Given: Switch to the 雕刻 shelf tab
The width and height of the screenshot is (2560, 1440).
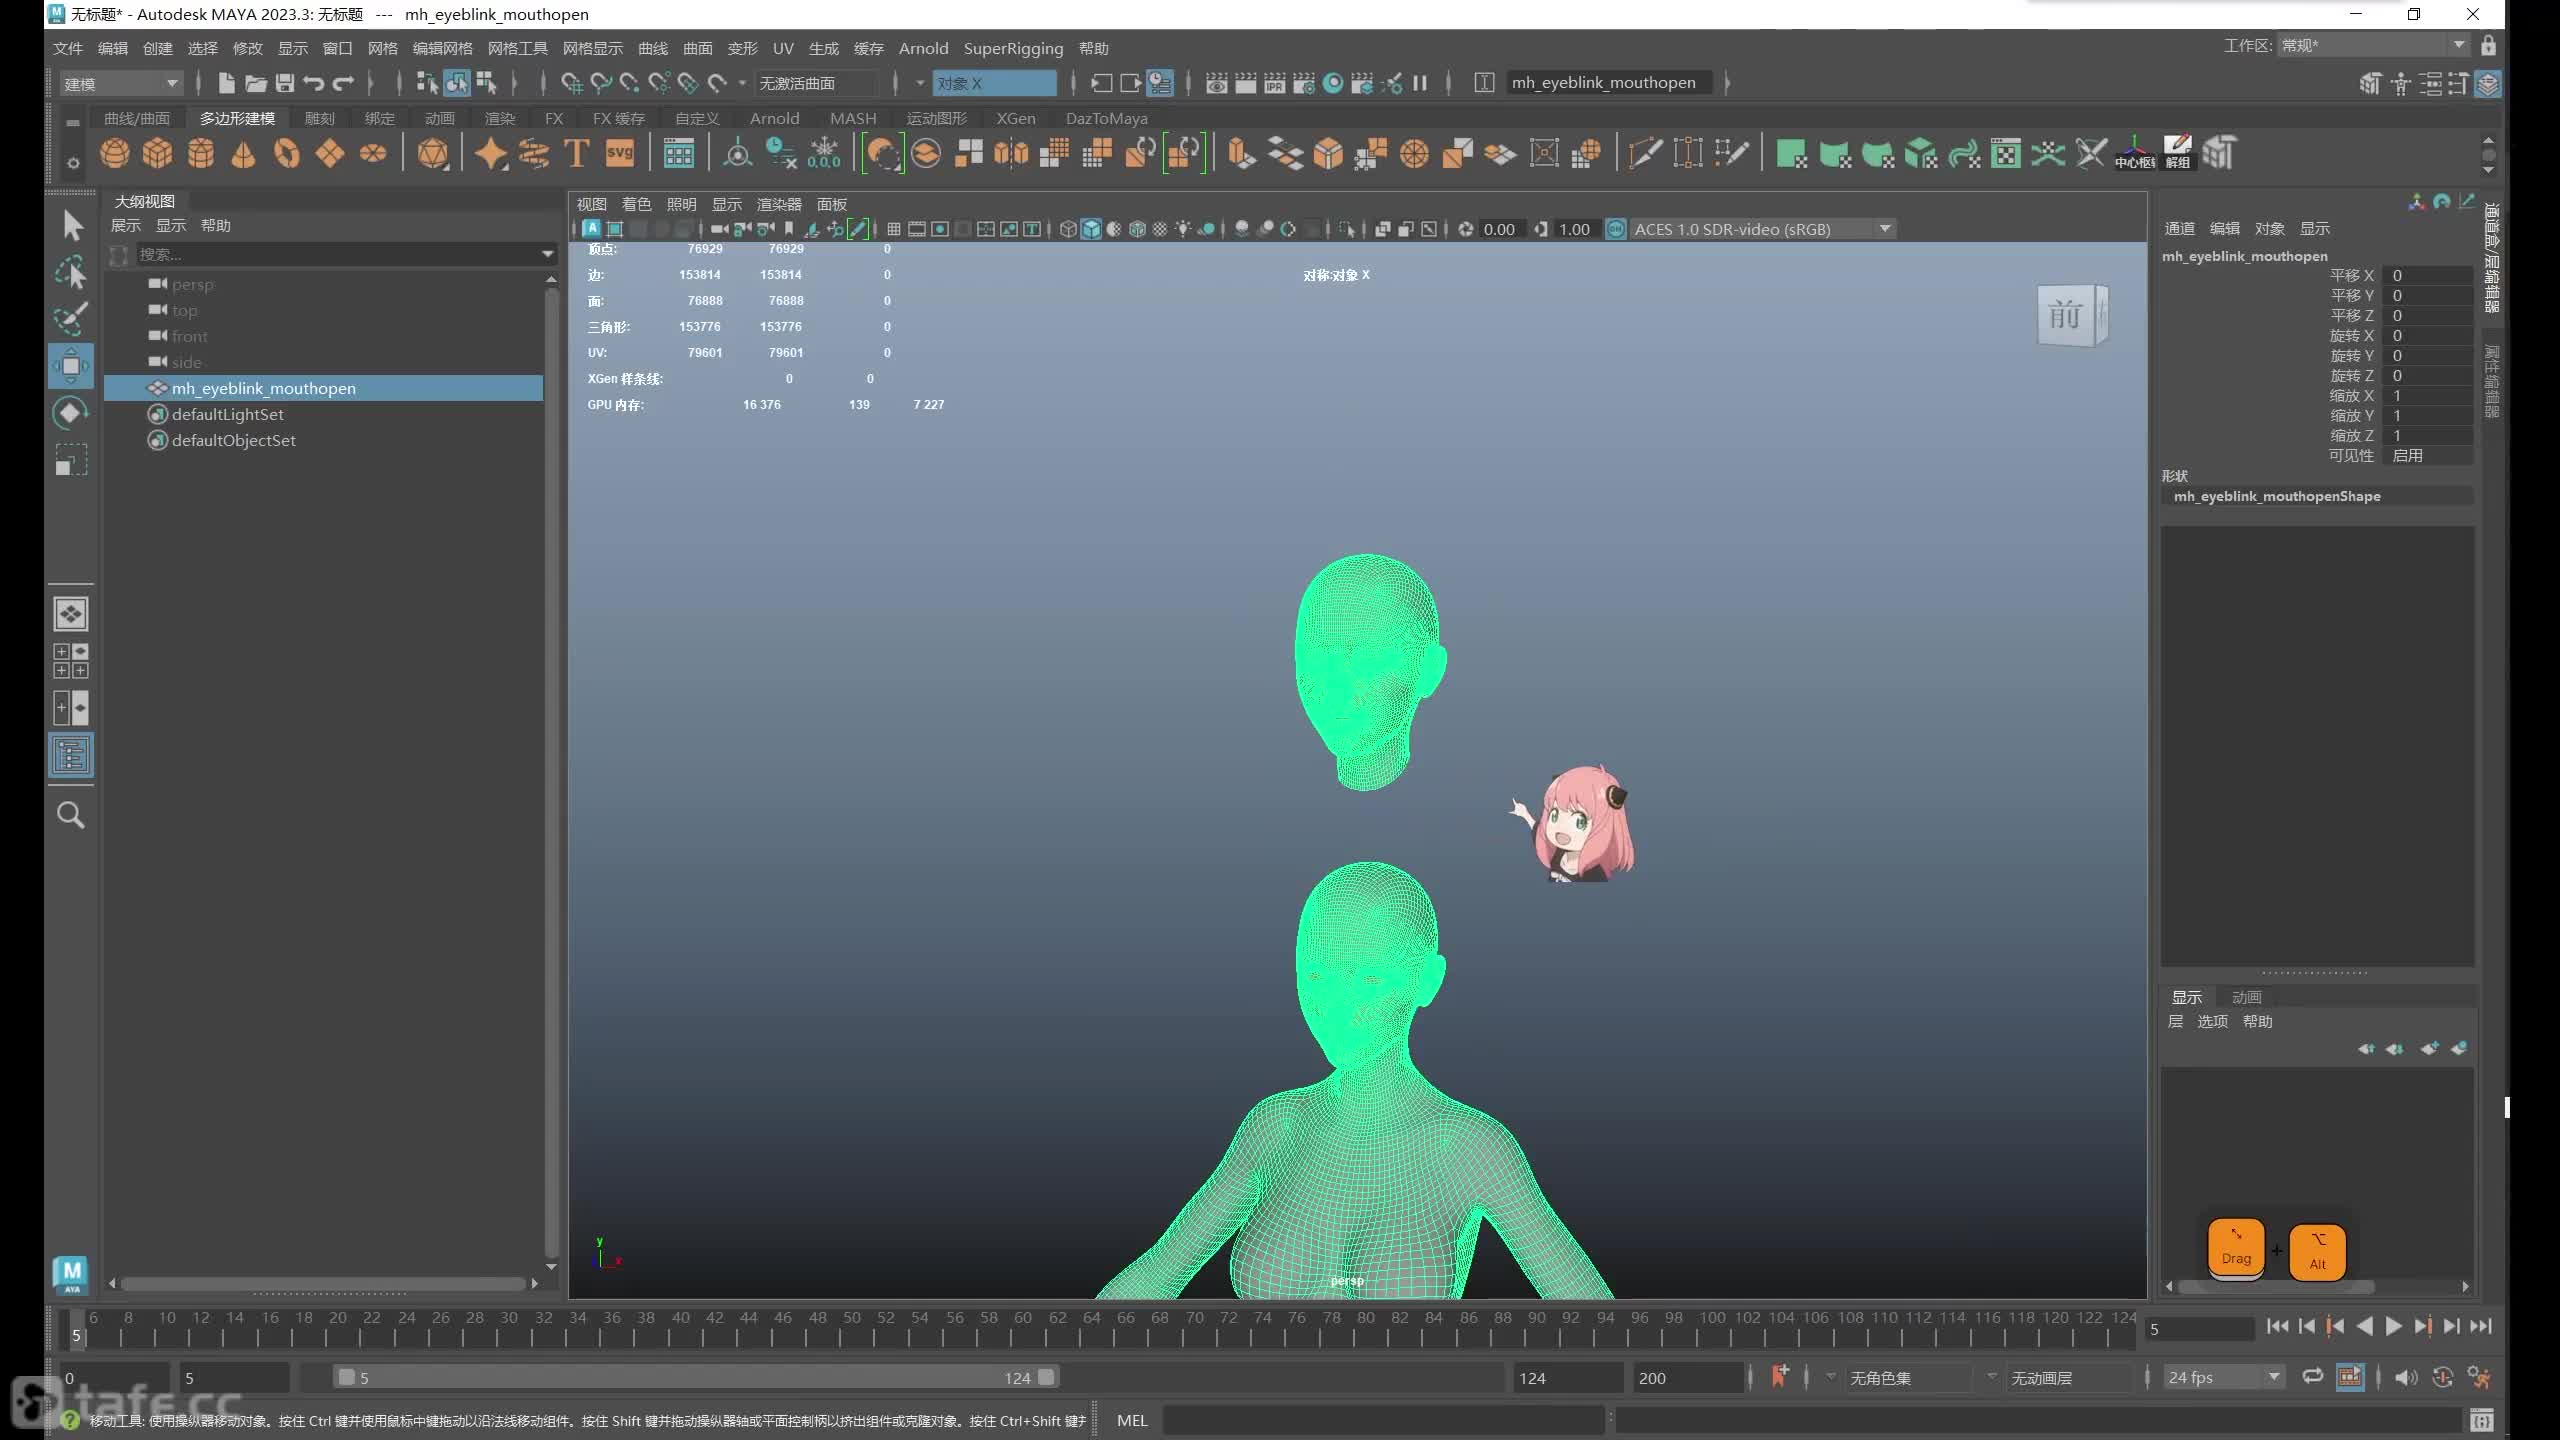Looking at the screenshot, I should (x=320, y=118).
